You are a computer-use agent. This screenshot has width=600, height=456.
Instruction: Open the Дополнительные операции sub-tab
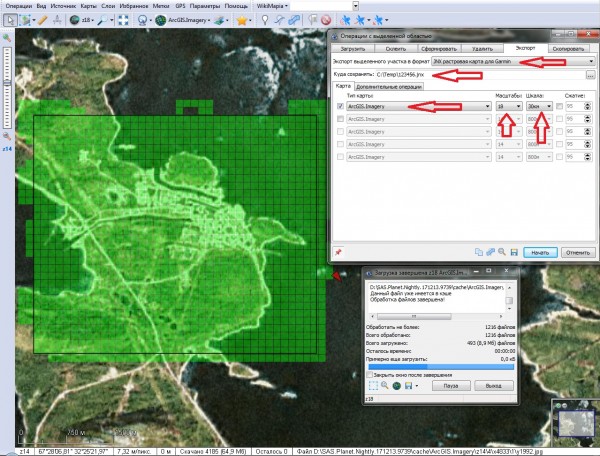(x=389, y=87)
